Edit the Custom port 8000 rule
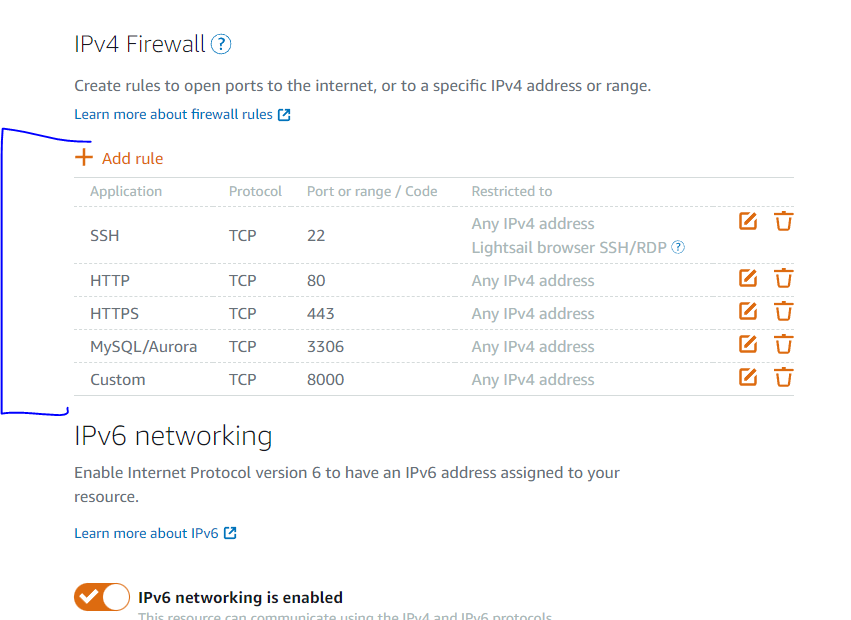851x620 pixels. (x=748, y=378)
